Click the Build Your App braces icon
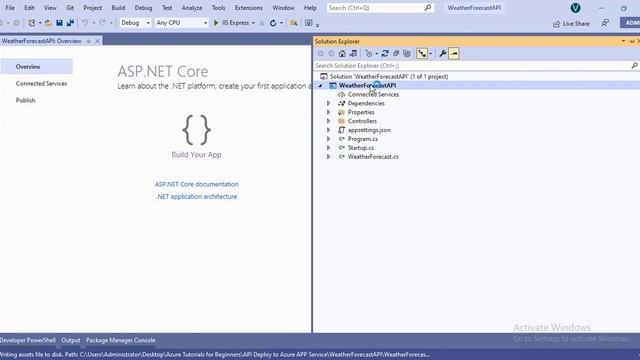 (x=196, y=130)
